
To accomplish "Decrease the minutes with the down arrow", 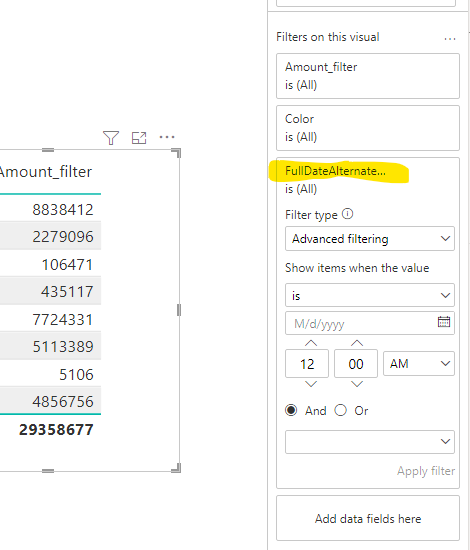I will click(x=357, y=384).
